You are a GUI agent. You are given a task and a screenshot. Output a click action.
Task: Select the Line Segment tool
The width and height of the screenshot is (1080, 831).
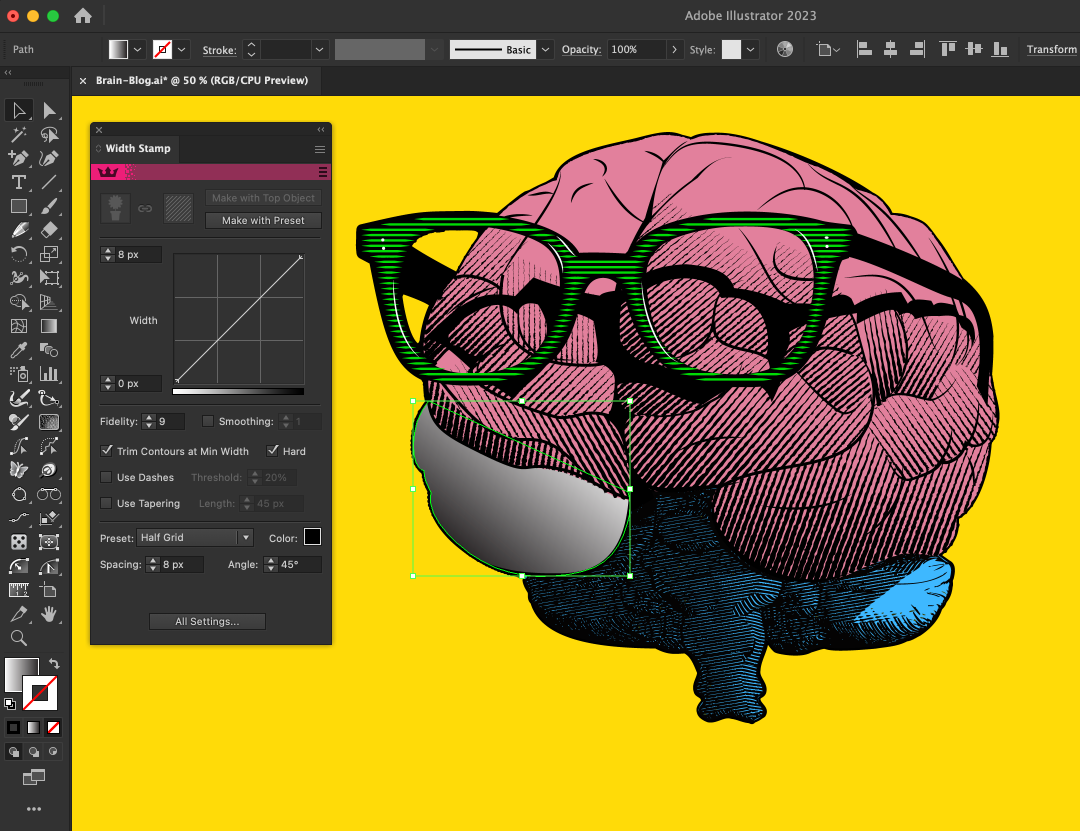coord(49,182)
